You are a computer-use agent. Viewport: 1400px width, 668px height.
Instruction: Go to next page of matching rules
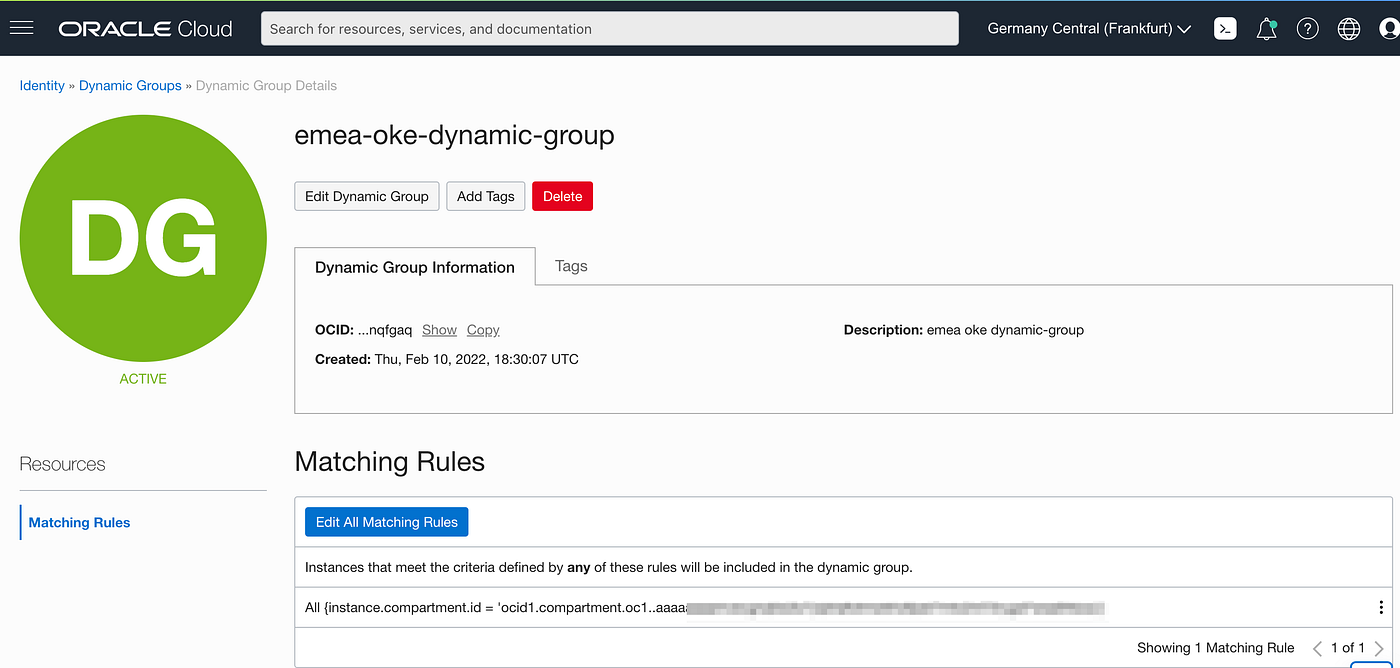pos(1379,648)
